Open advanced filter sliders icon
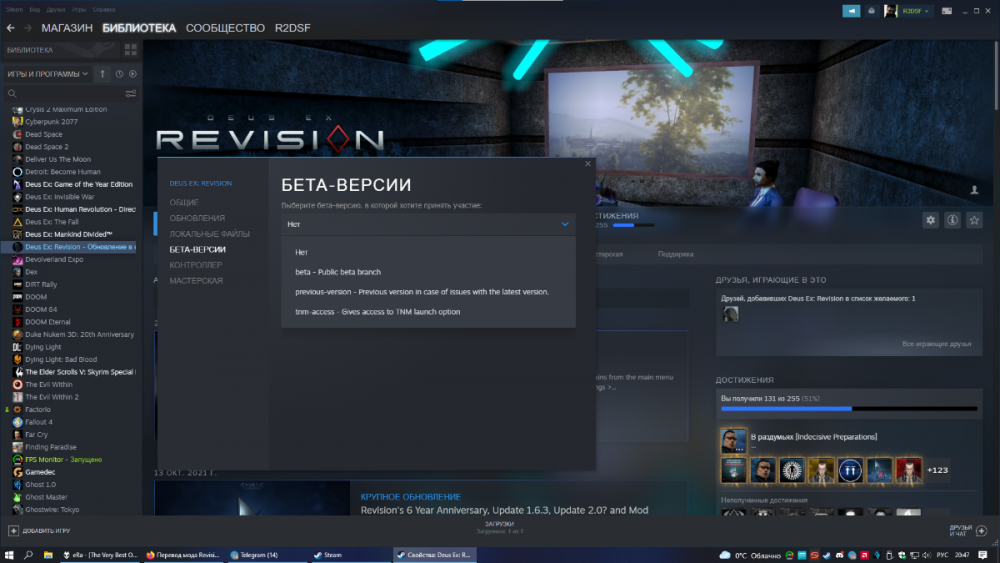The height and width of the screenshot is (563, 1000). (x=130, y=93)
